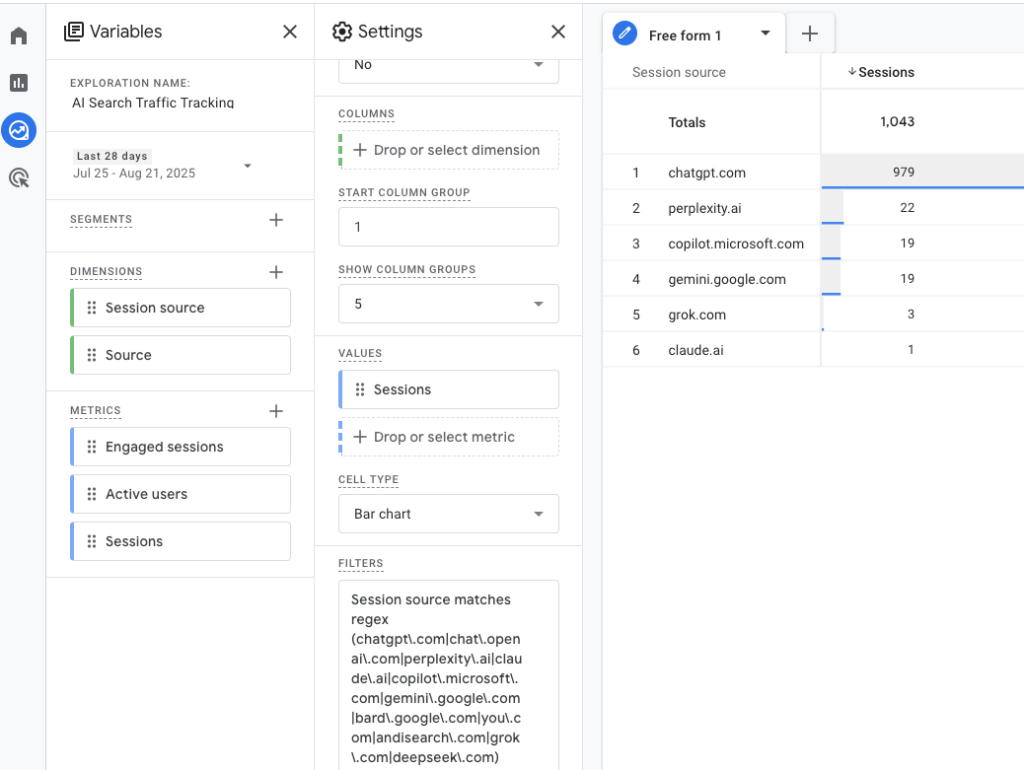The image size is (1024, 770).
Task: Click Sessions column header
Action: point(886,72)
